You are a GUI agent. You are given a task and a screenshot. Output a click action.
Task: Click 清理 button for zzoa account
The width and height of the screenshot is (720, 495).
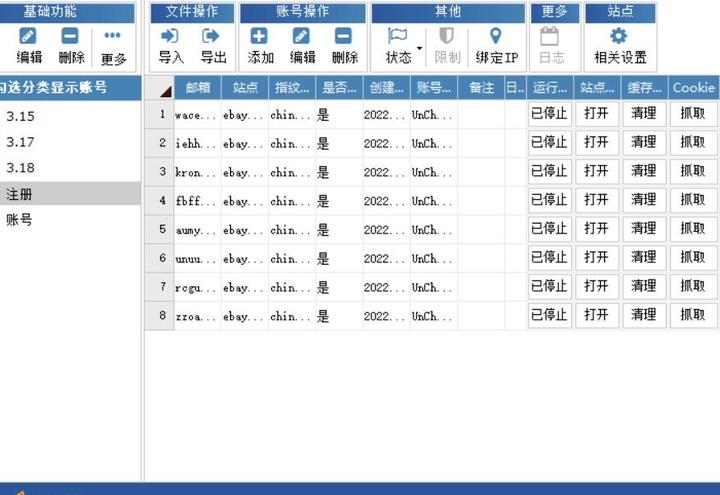click(644, 315)
